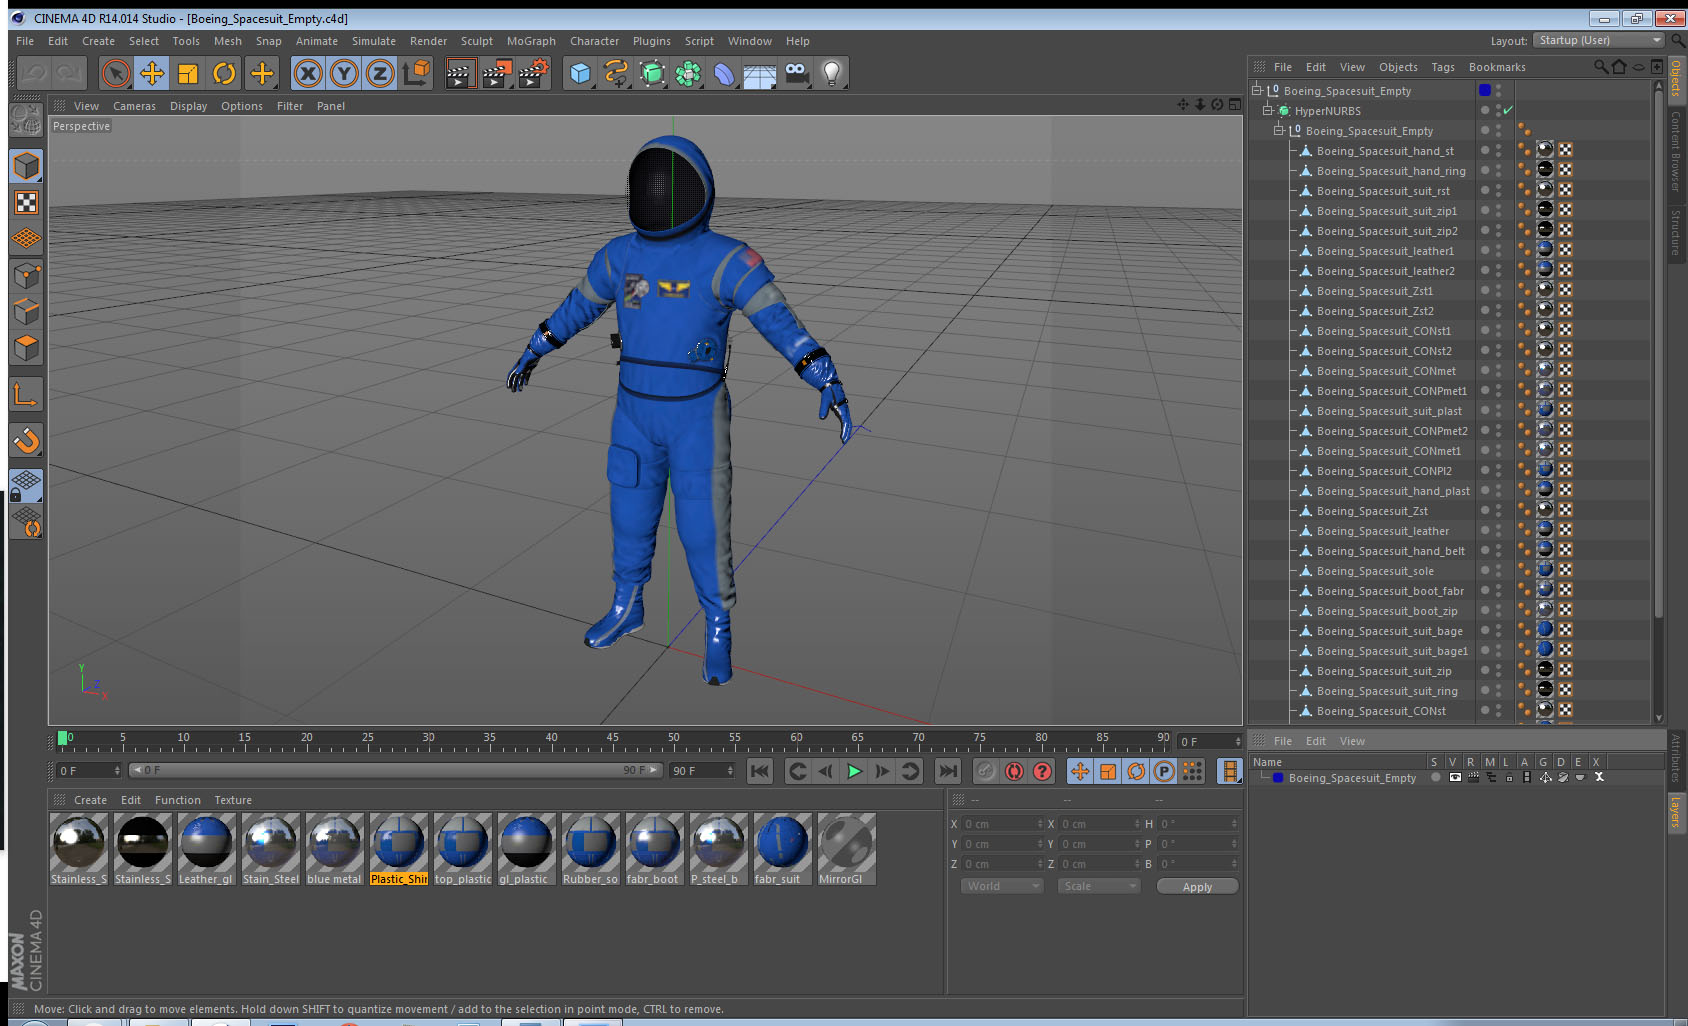The width and height of the screenshot is (1688, 1026).
Task: Toggle visibility dots for Boeing_Spacesuit_hand_st
Action: pos(1498,150)
